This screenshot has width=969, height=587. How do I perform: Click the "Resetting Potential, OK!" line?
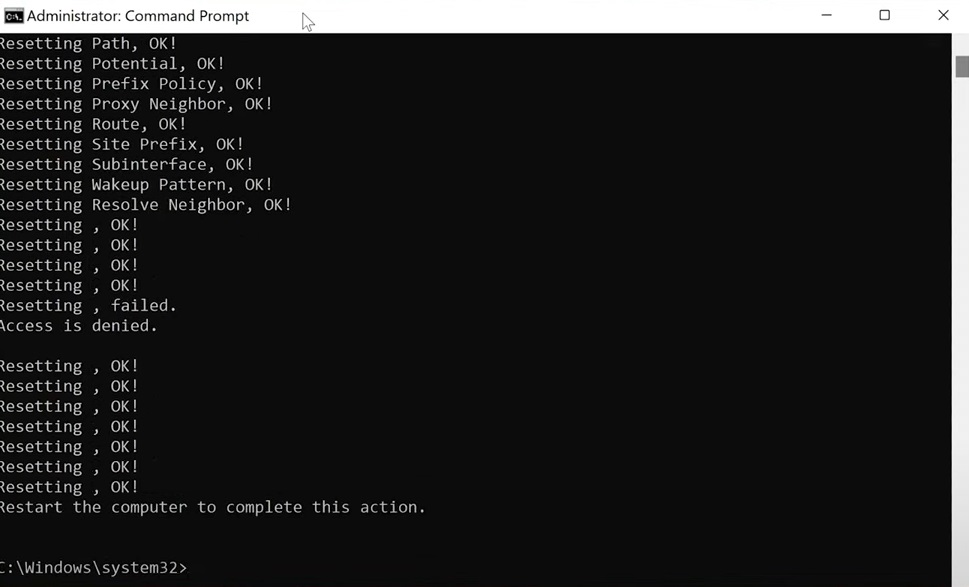tap(112, 64)
